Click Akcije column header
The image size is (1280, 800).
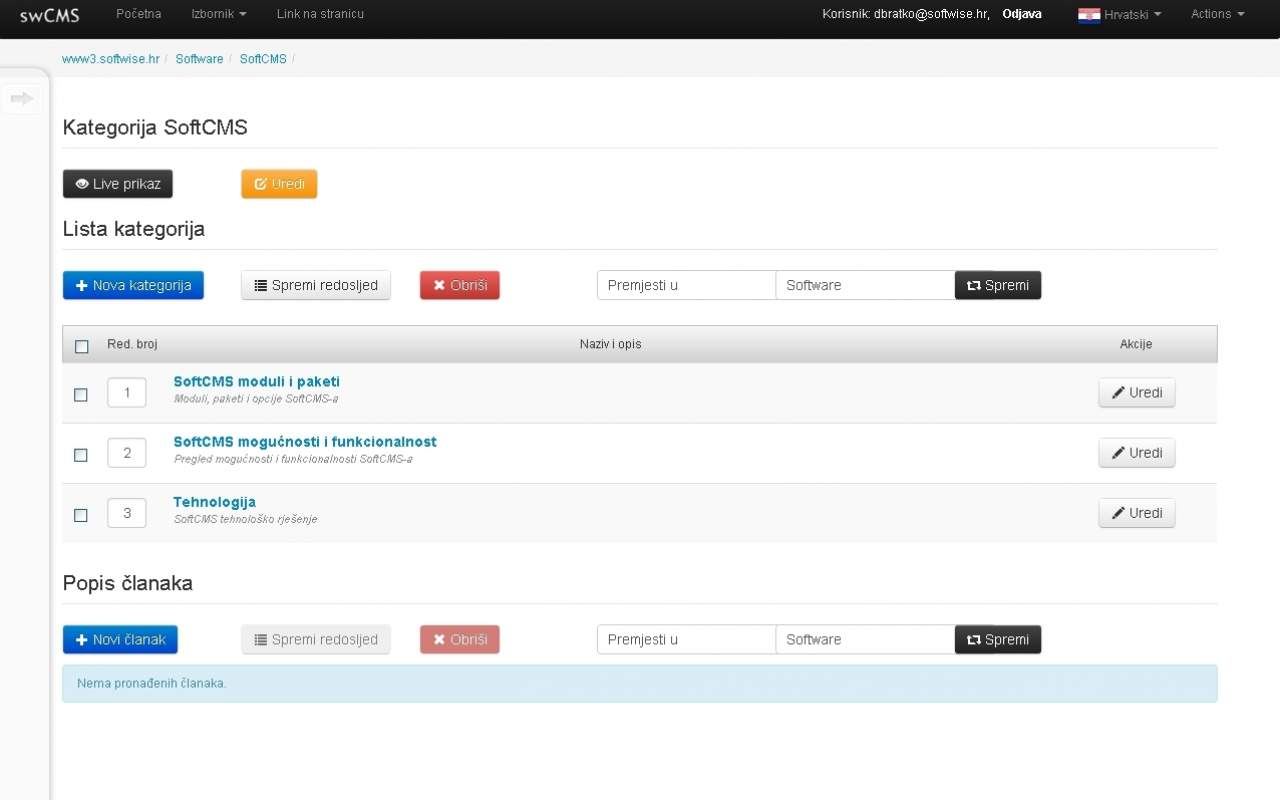[1136, 344]
